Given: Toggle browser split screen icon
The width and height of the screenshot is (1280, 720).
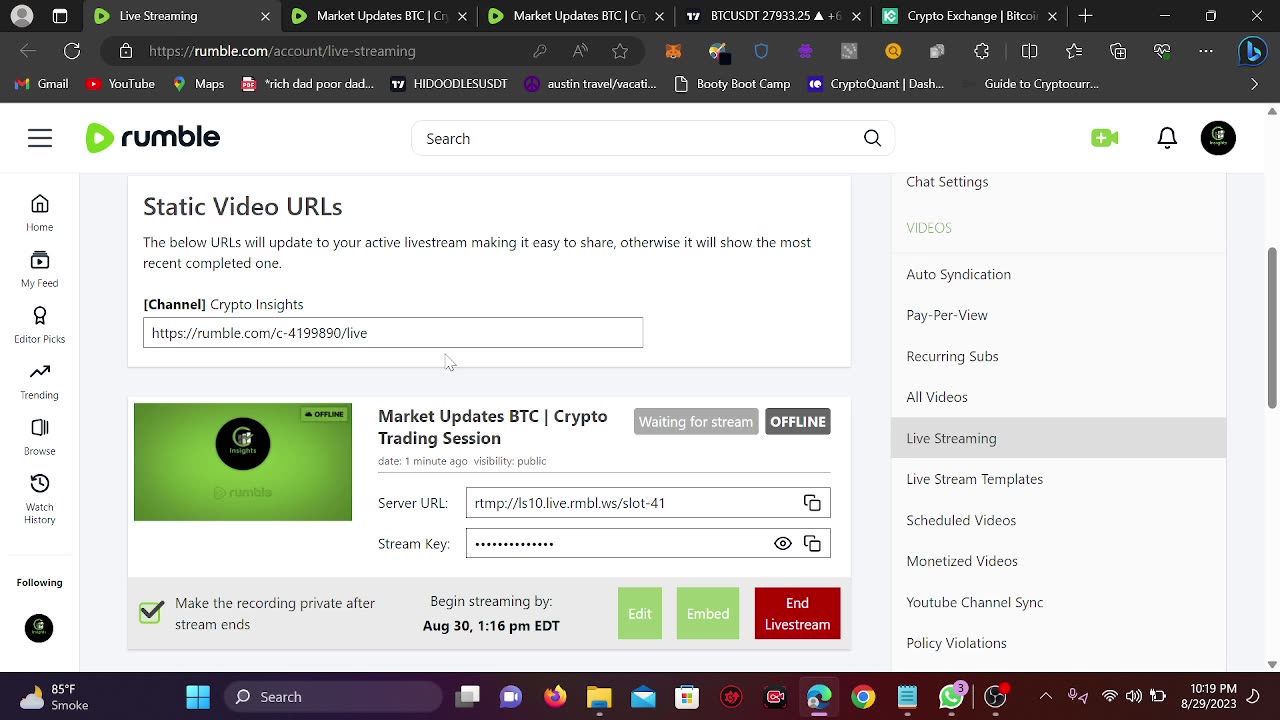Looking at the screenshot, I should (x=1029, y=51).
